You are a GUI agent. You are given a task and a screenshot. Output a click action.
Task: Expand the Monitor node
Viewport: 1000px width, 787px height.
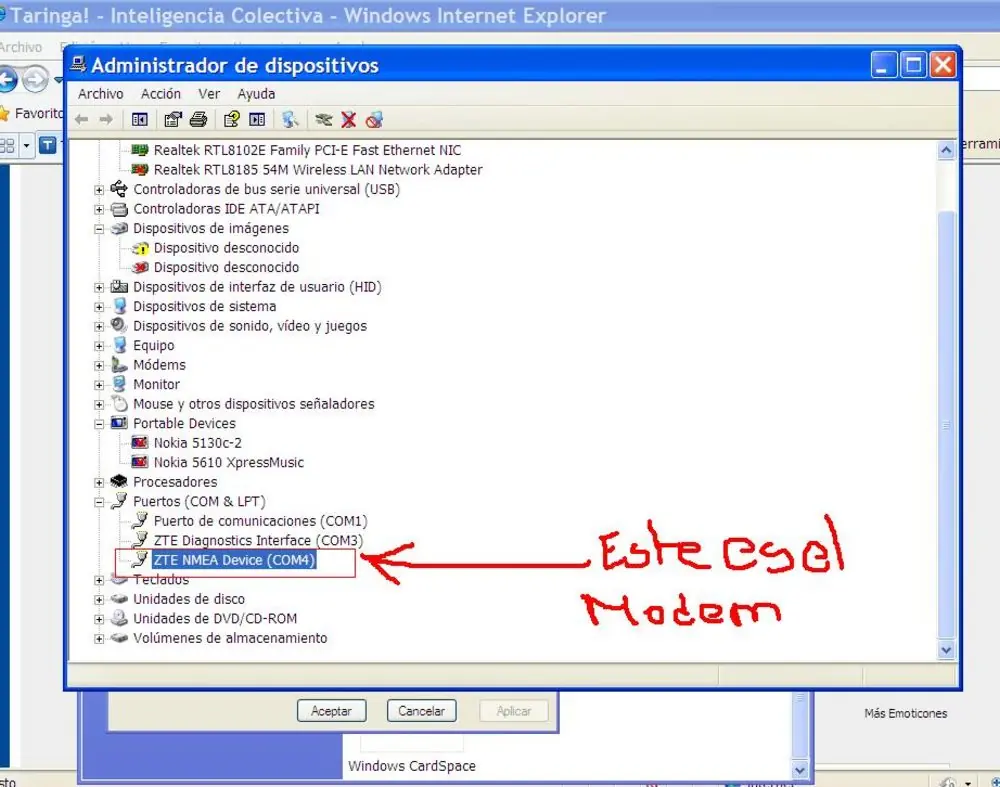coord(99,385)
